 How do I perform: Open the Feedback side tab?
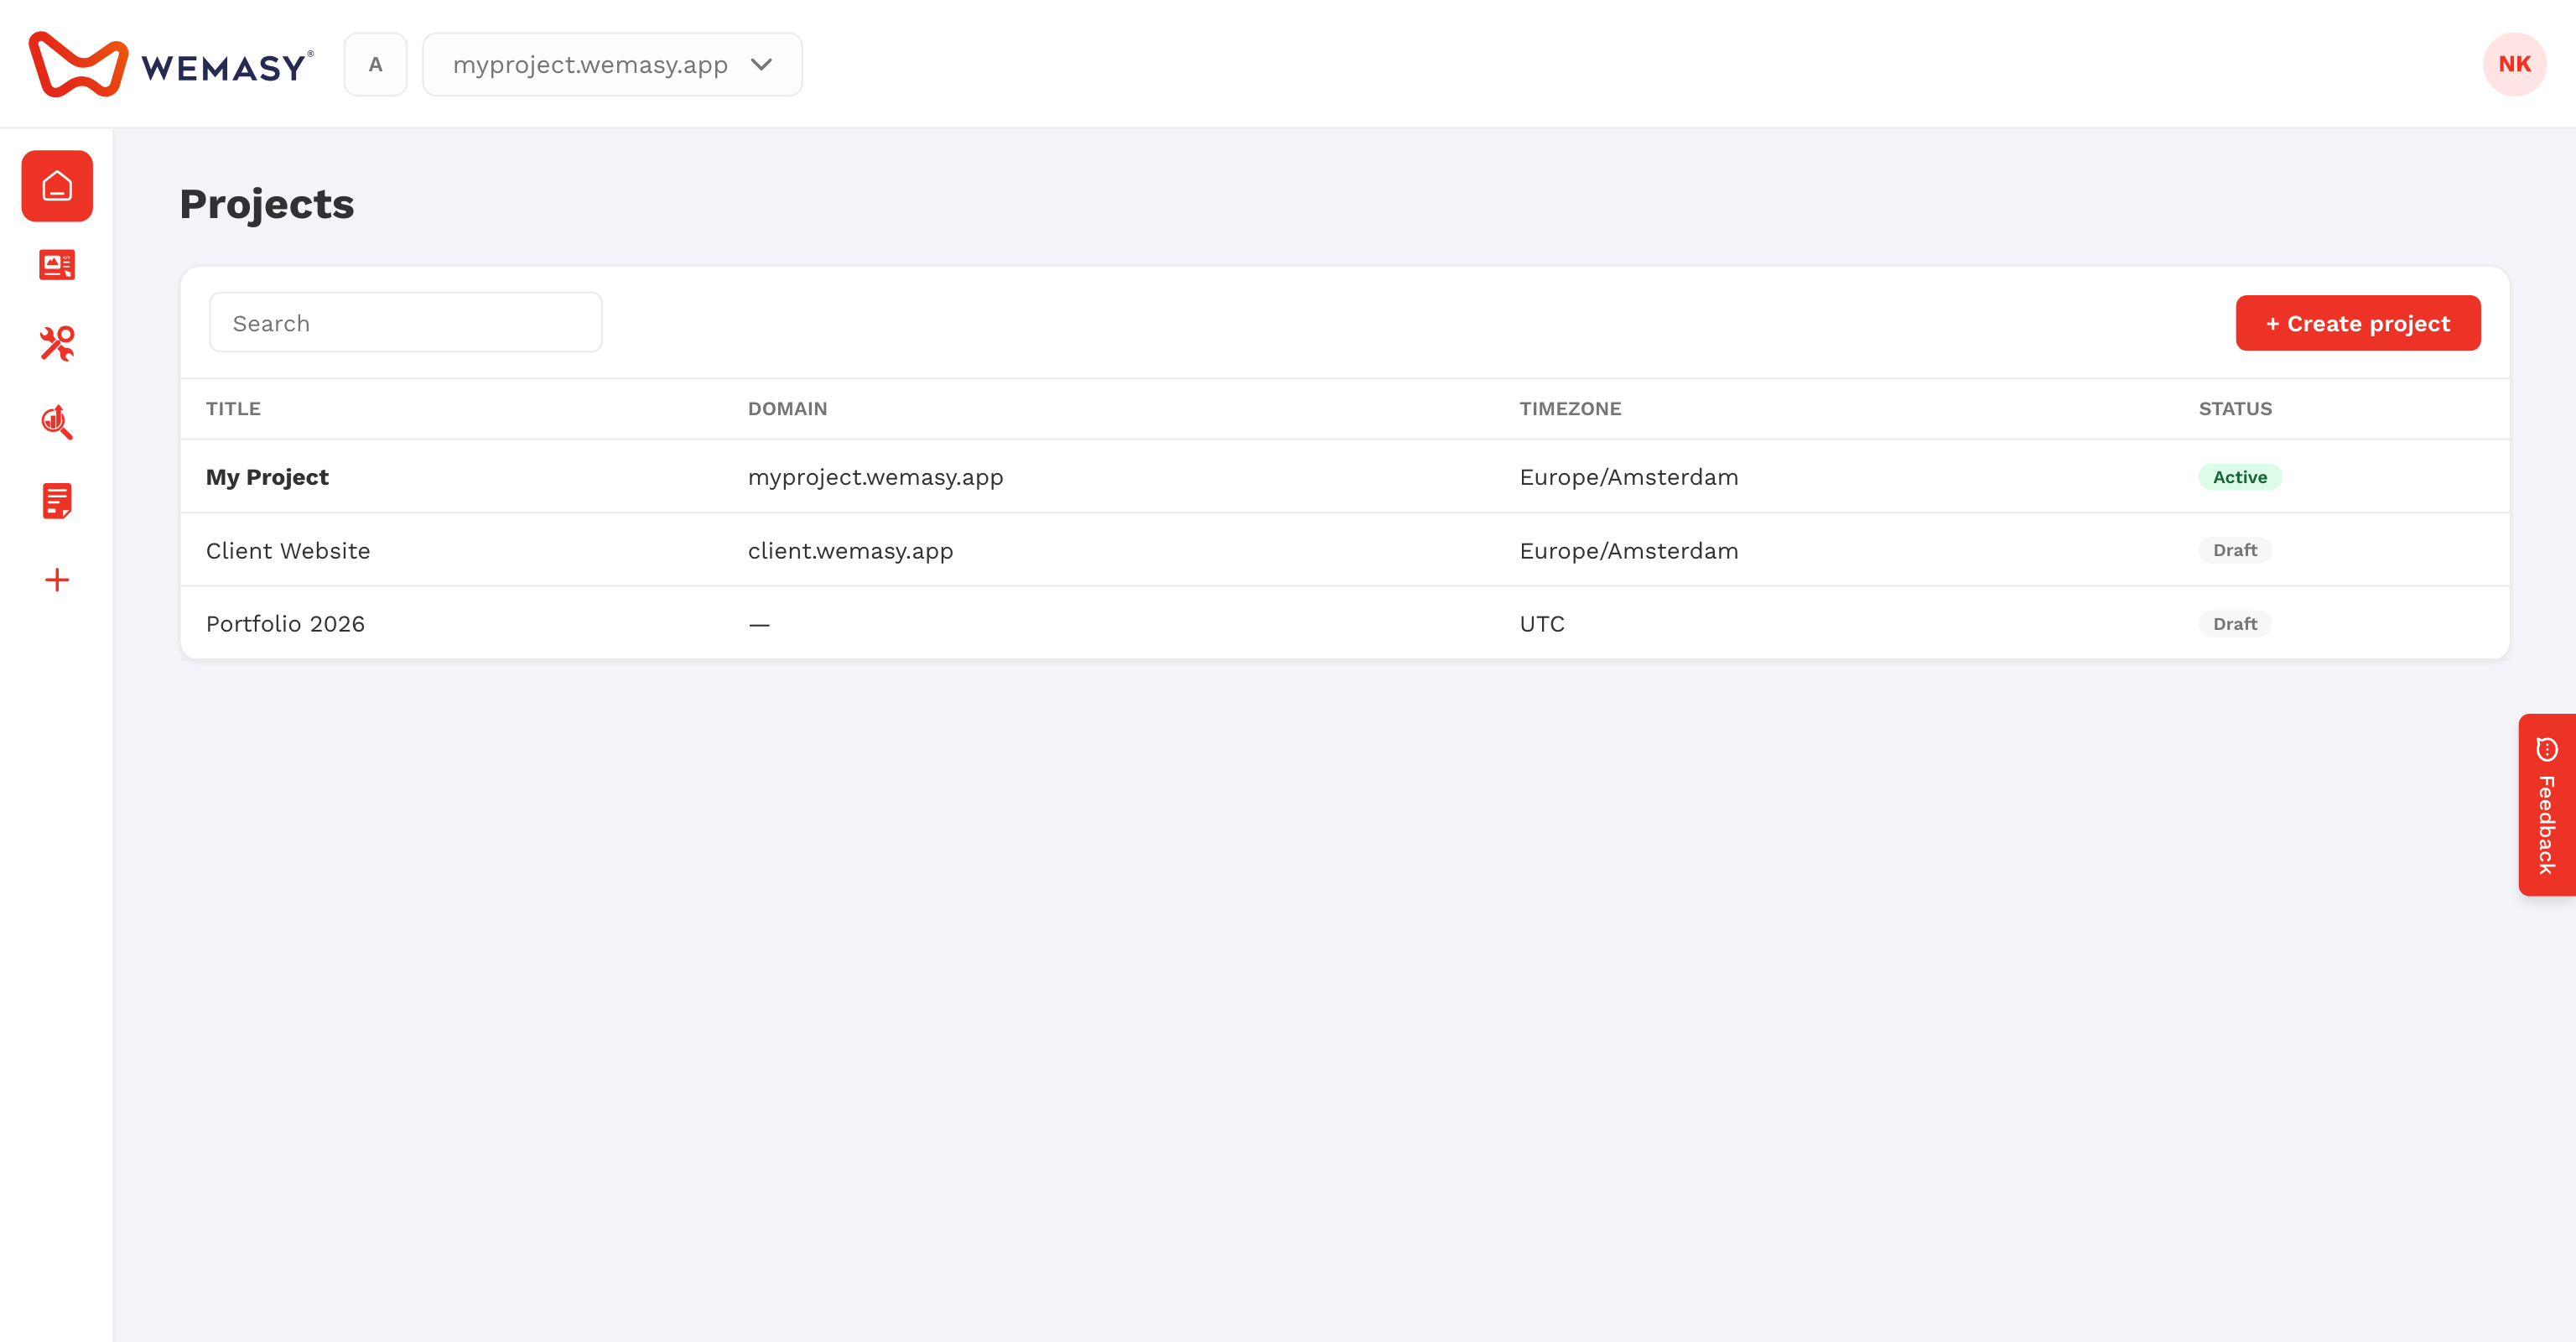pyautogui.click(x=2547, y=805)
